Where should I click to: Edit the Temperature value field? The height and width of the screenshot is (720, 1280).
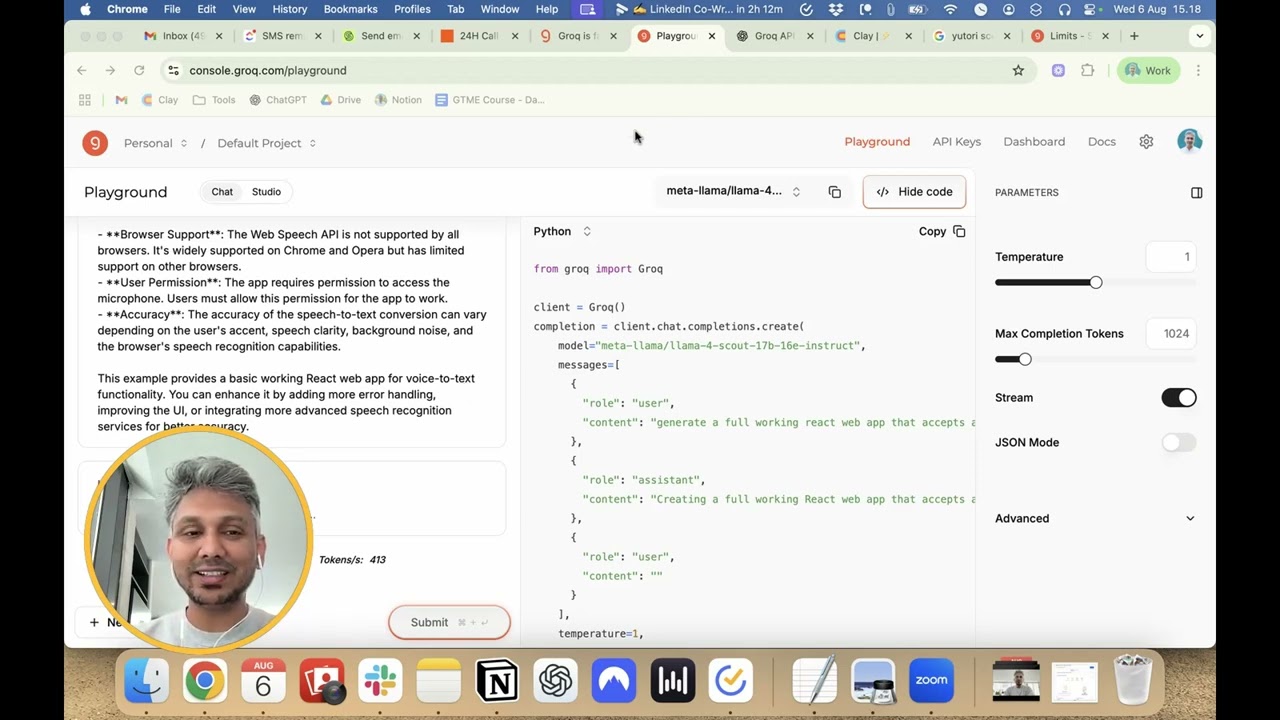(1170, 257)
